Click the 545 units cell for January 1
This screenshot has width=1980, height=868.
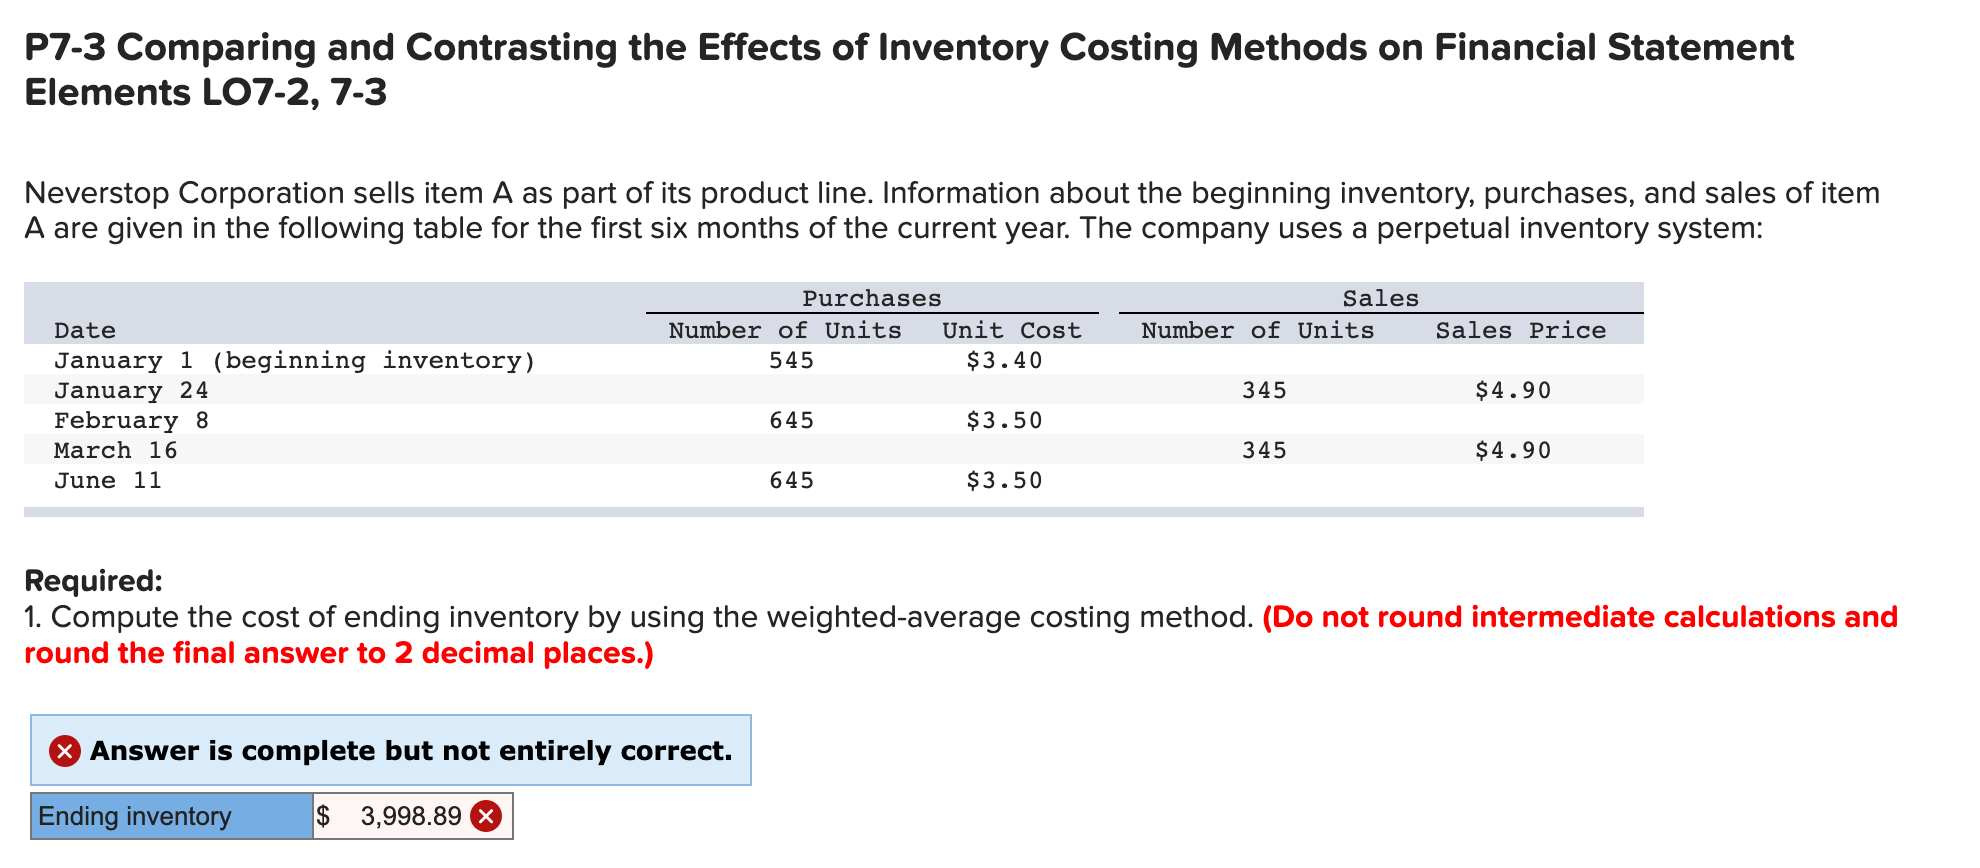pyautogui.click(x=791, y=360)
